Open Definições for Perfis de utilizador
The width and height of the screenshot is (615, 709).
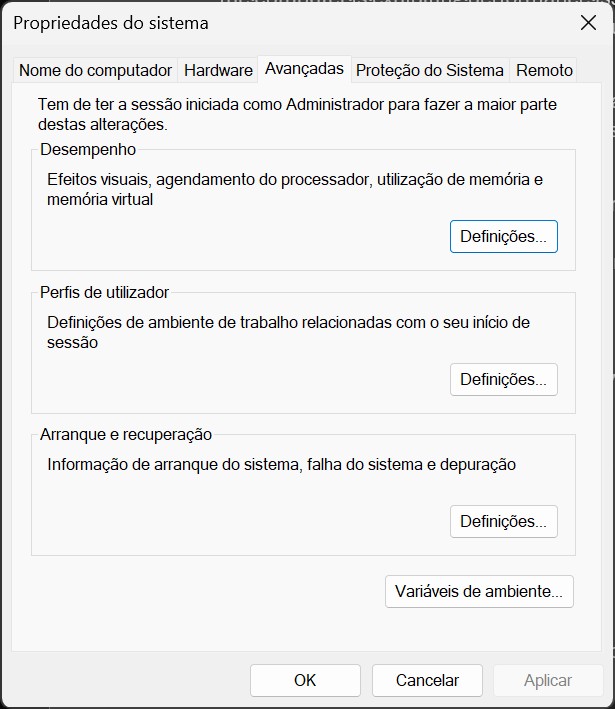pyautogui.click(x=503, y=380)
